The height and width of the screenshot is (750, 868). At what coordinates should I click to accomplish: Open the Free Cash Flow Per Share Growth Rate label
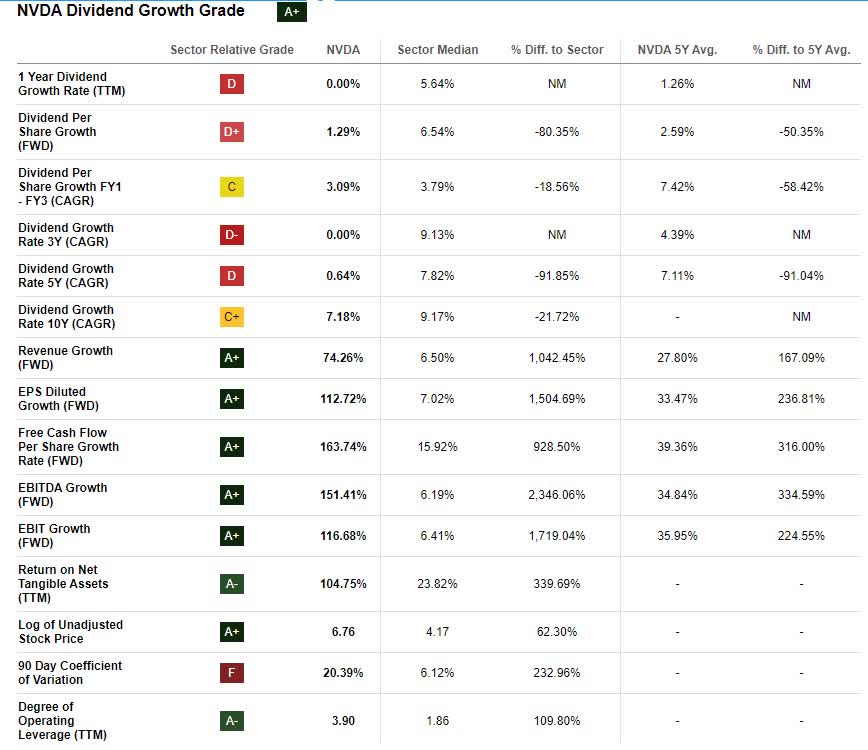[68, 447]
